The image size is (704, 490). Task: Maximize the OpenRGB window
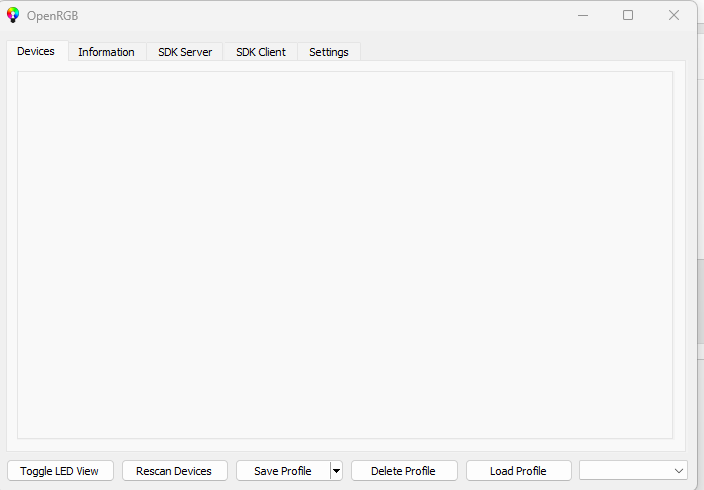coord(628,15)
